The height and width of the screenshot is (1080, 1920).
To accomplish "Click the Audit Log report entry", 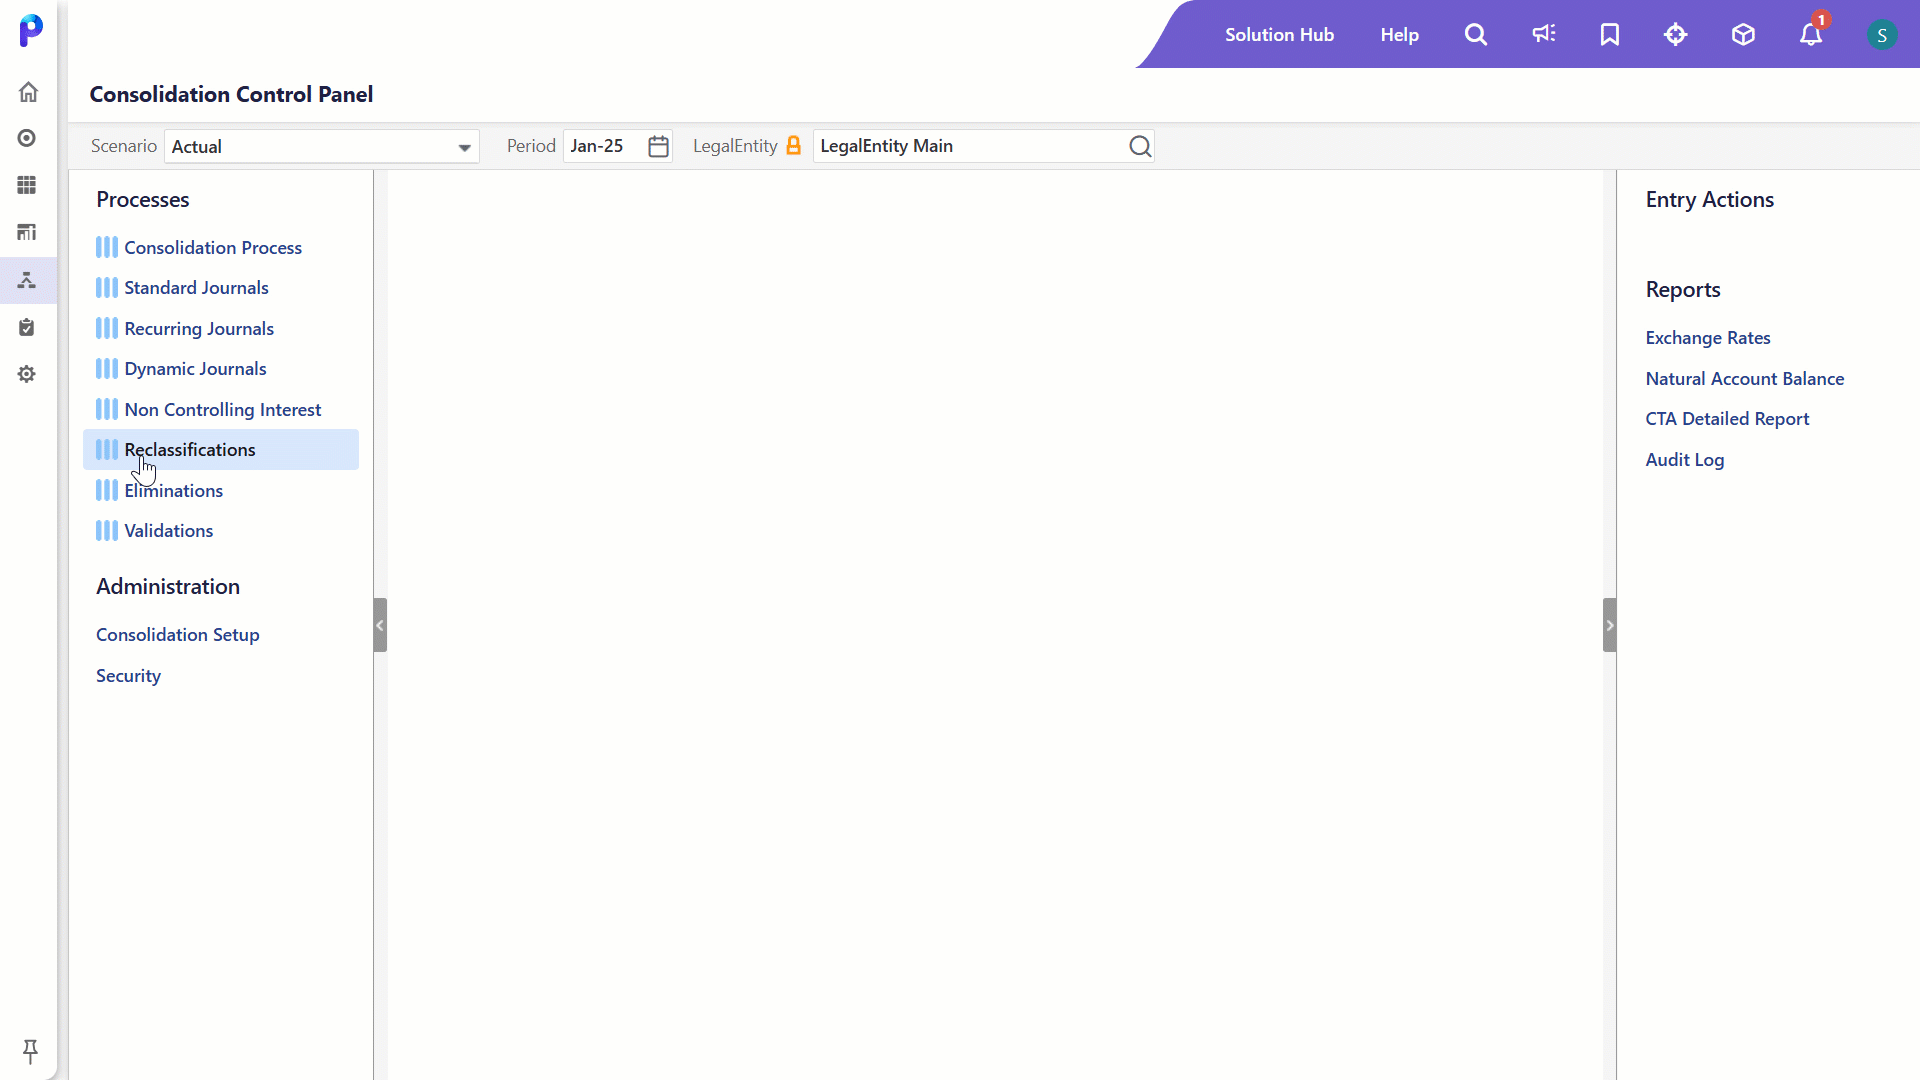I will (x=1685, y=459).
